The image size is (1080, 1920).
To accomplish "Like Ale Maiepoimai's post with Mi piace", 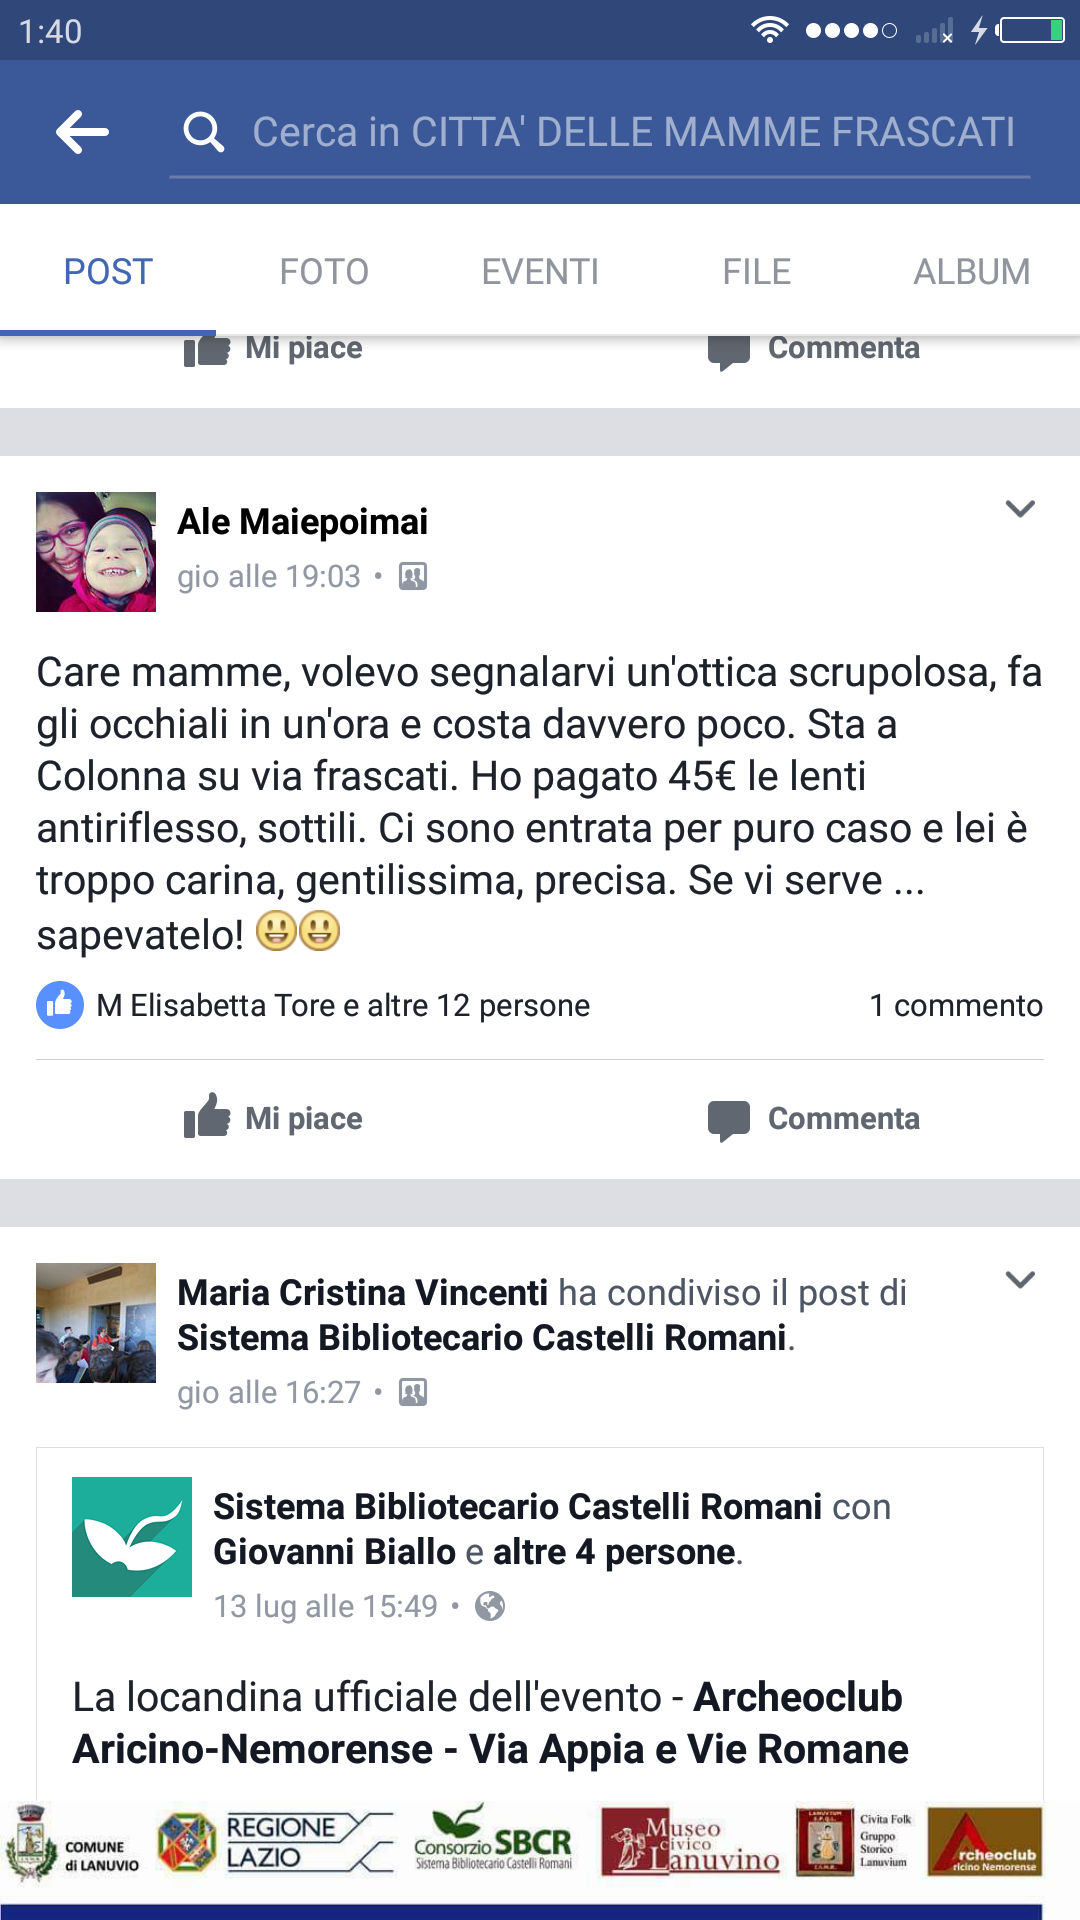I will point(273,1118).
